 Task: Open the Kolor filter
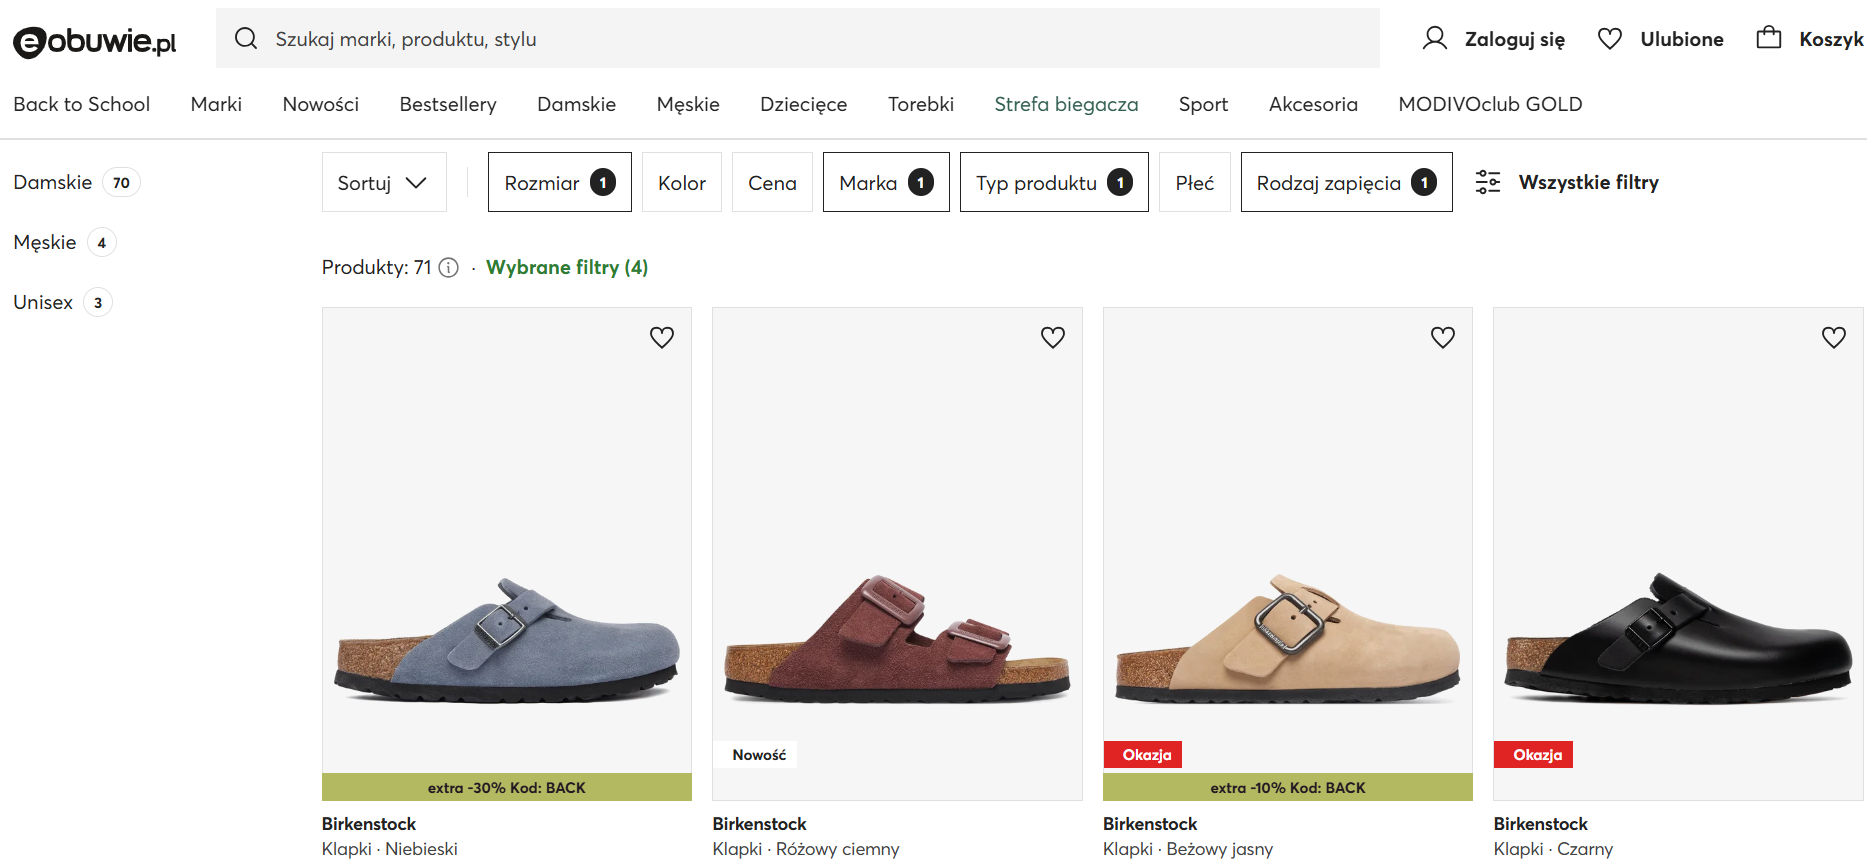click(x=682, y=182)
